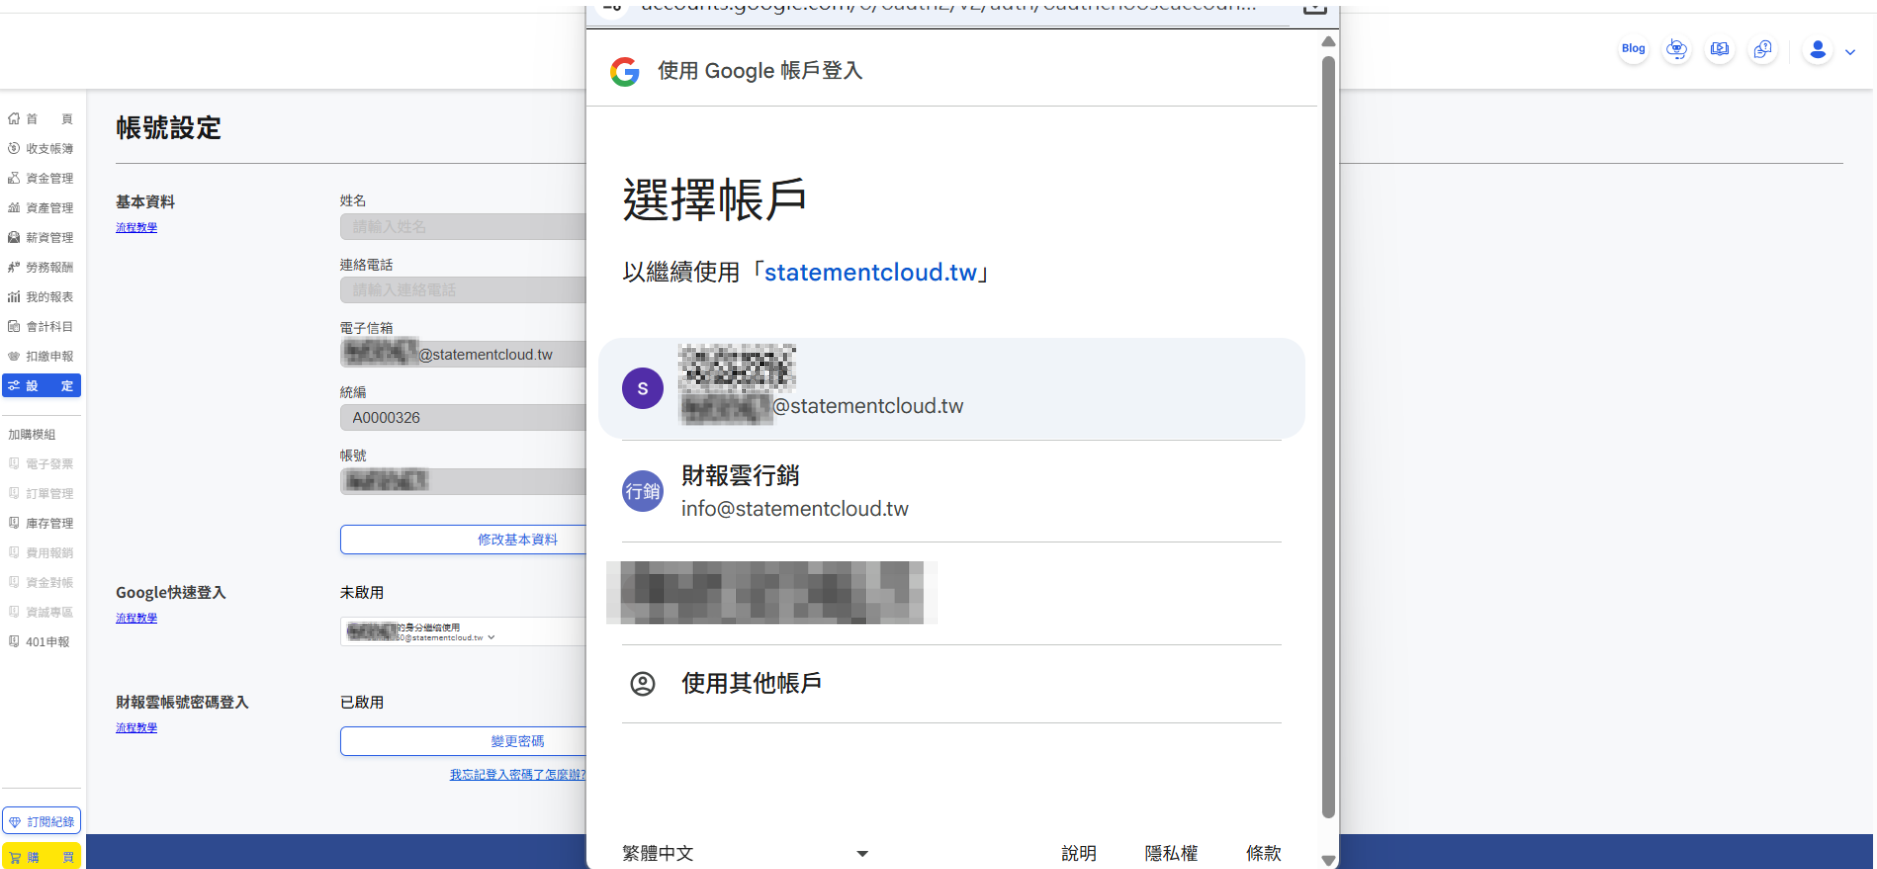Open the 條款 link in dialog footer
The image size is (1877, 869).
click(1264, 853)
